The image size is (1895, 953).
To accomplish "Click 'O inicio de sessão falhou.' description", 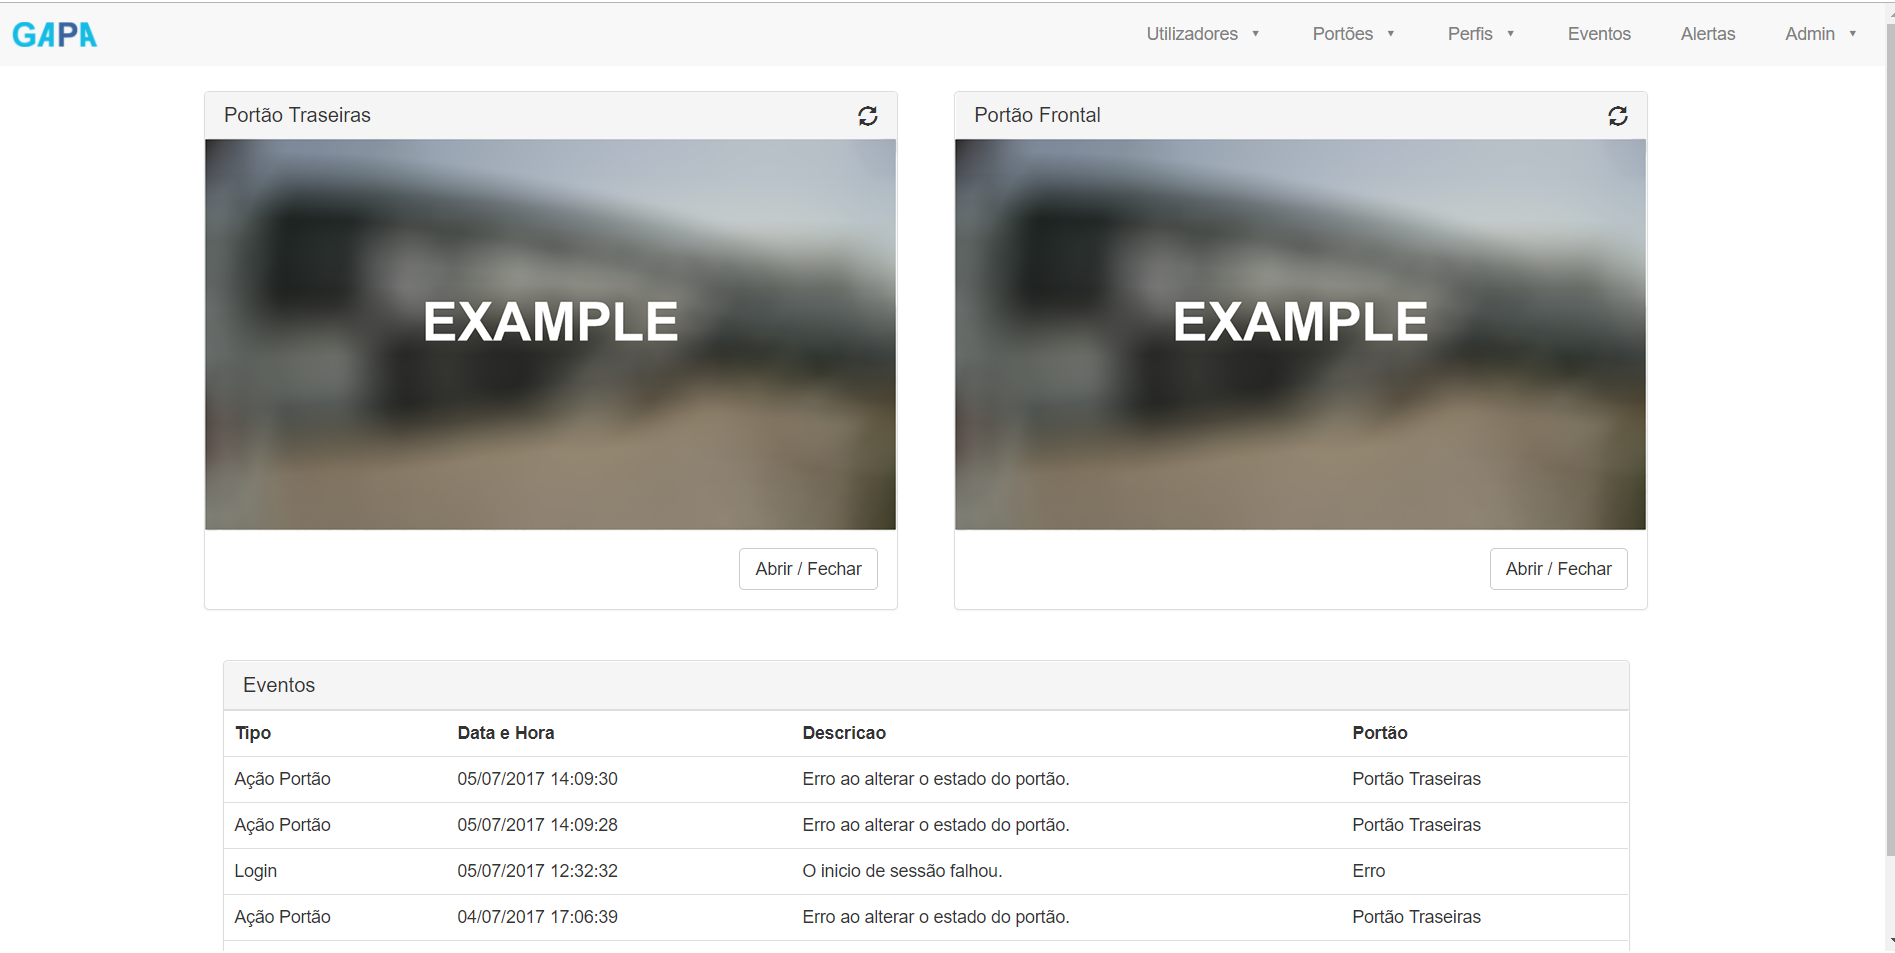I will (x=902, y=871).
